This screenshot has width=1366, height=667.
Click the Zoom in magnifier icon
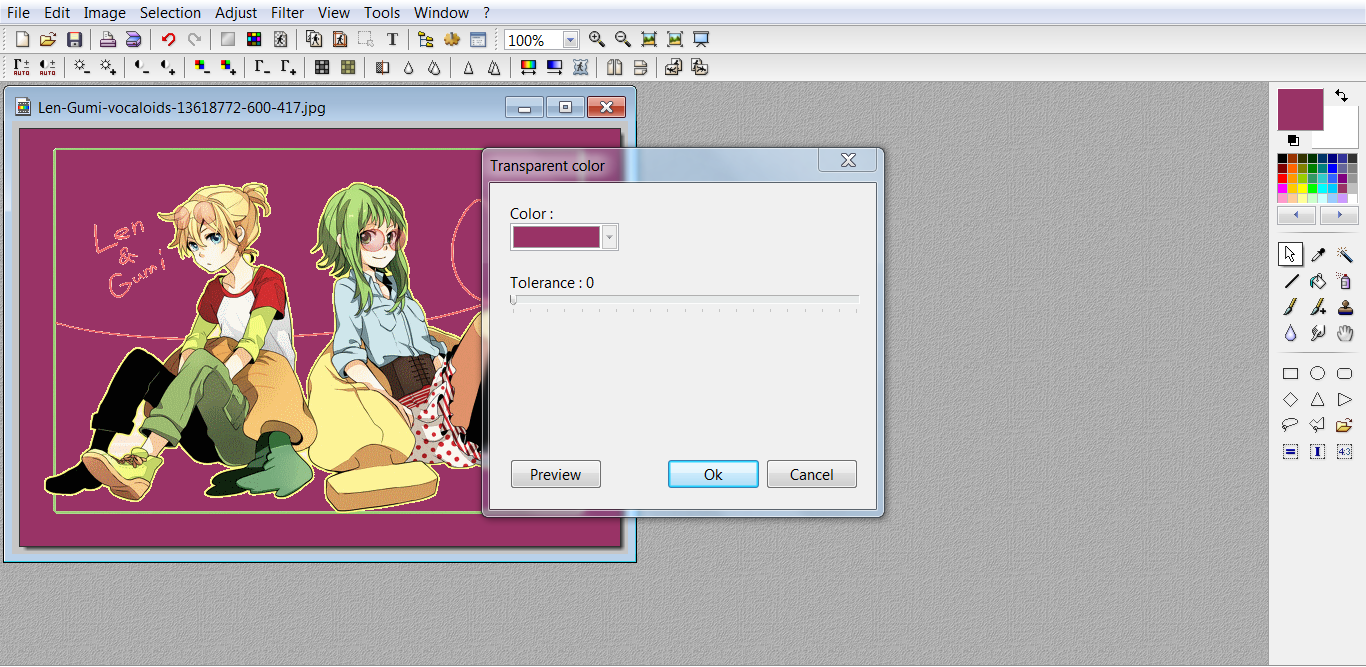pos(597,39)
